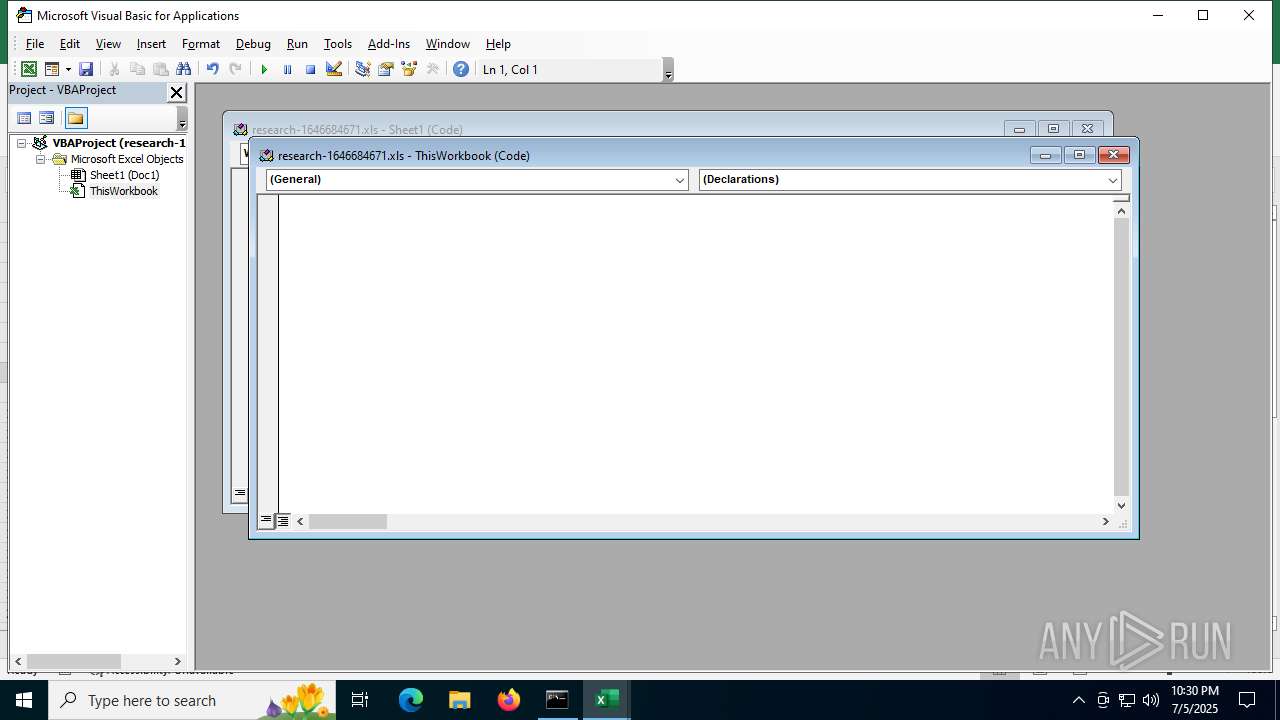Collapse the Microsoft Excel Objects folder
The width and height of the screenshot is (1280, 720).
[x=41, y=159]
